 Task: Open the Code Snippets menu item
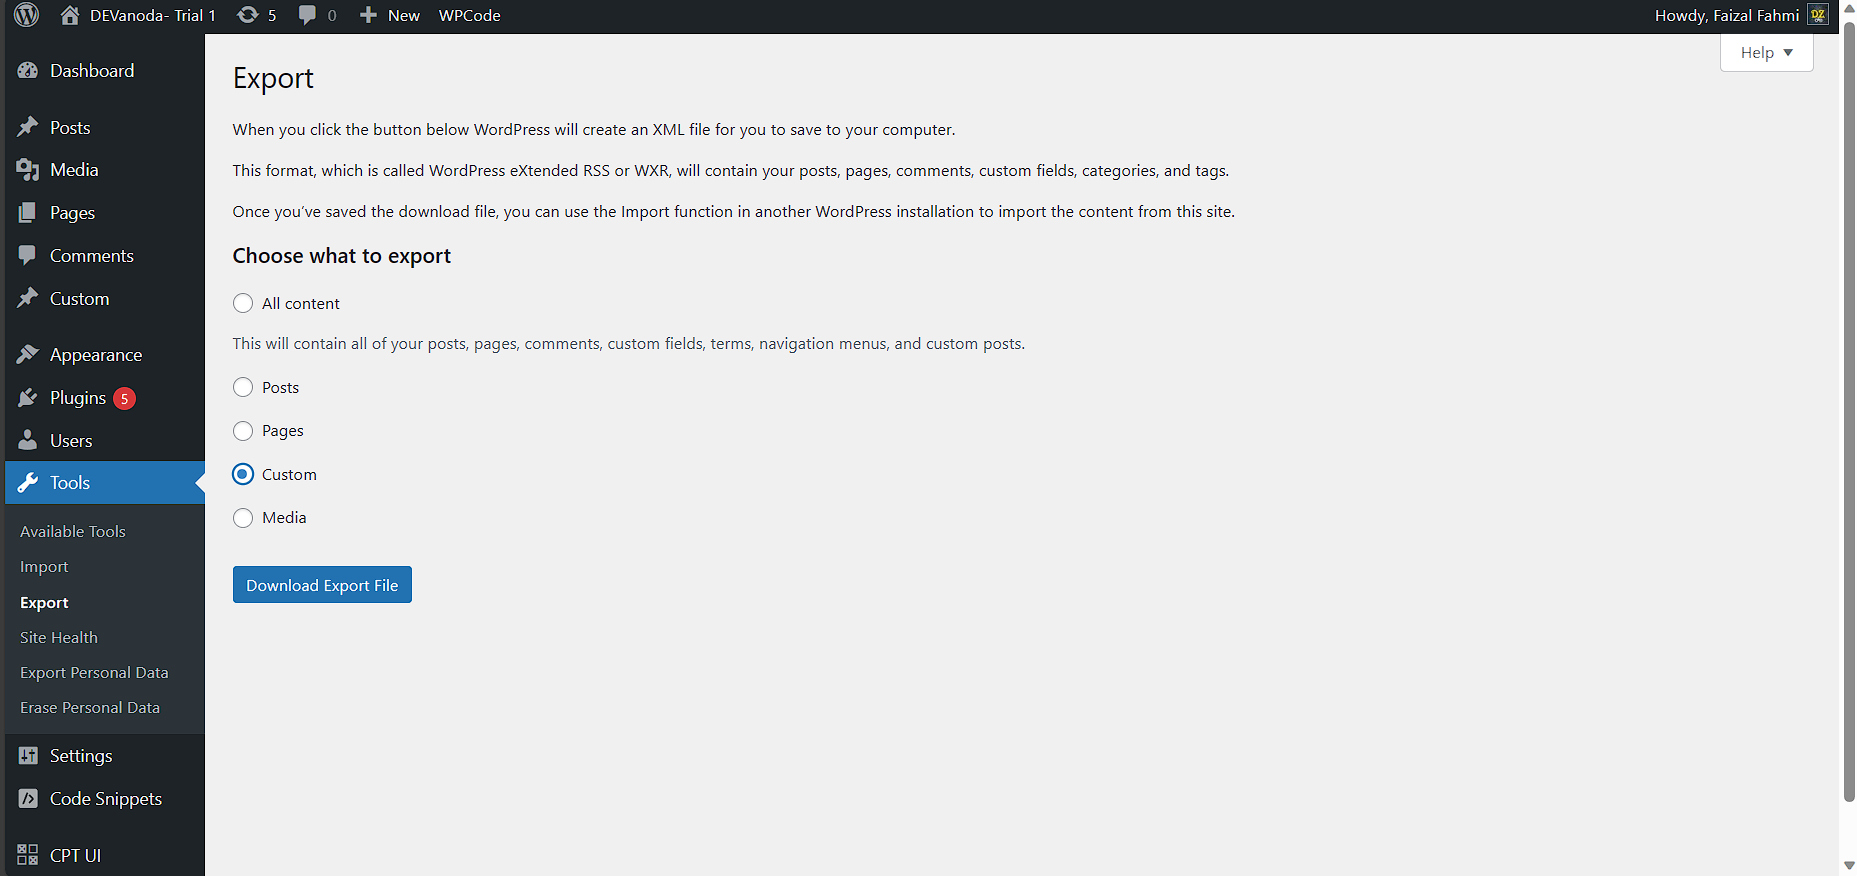click(x=104, y=798)
